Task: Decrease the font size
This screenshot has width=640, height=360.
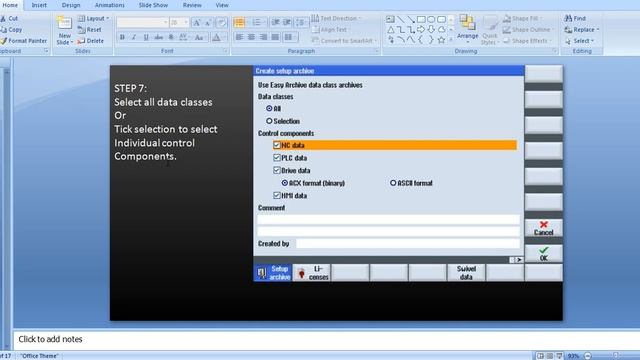Action: [208, 22]
